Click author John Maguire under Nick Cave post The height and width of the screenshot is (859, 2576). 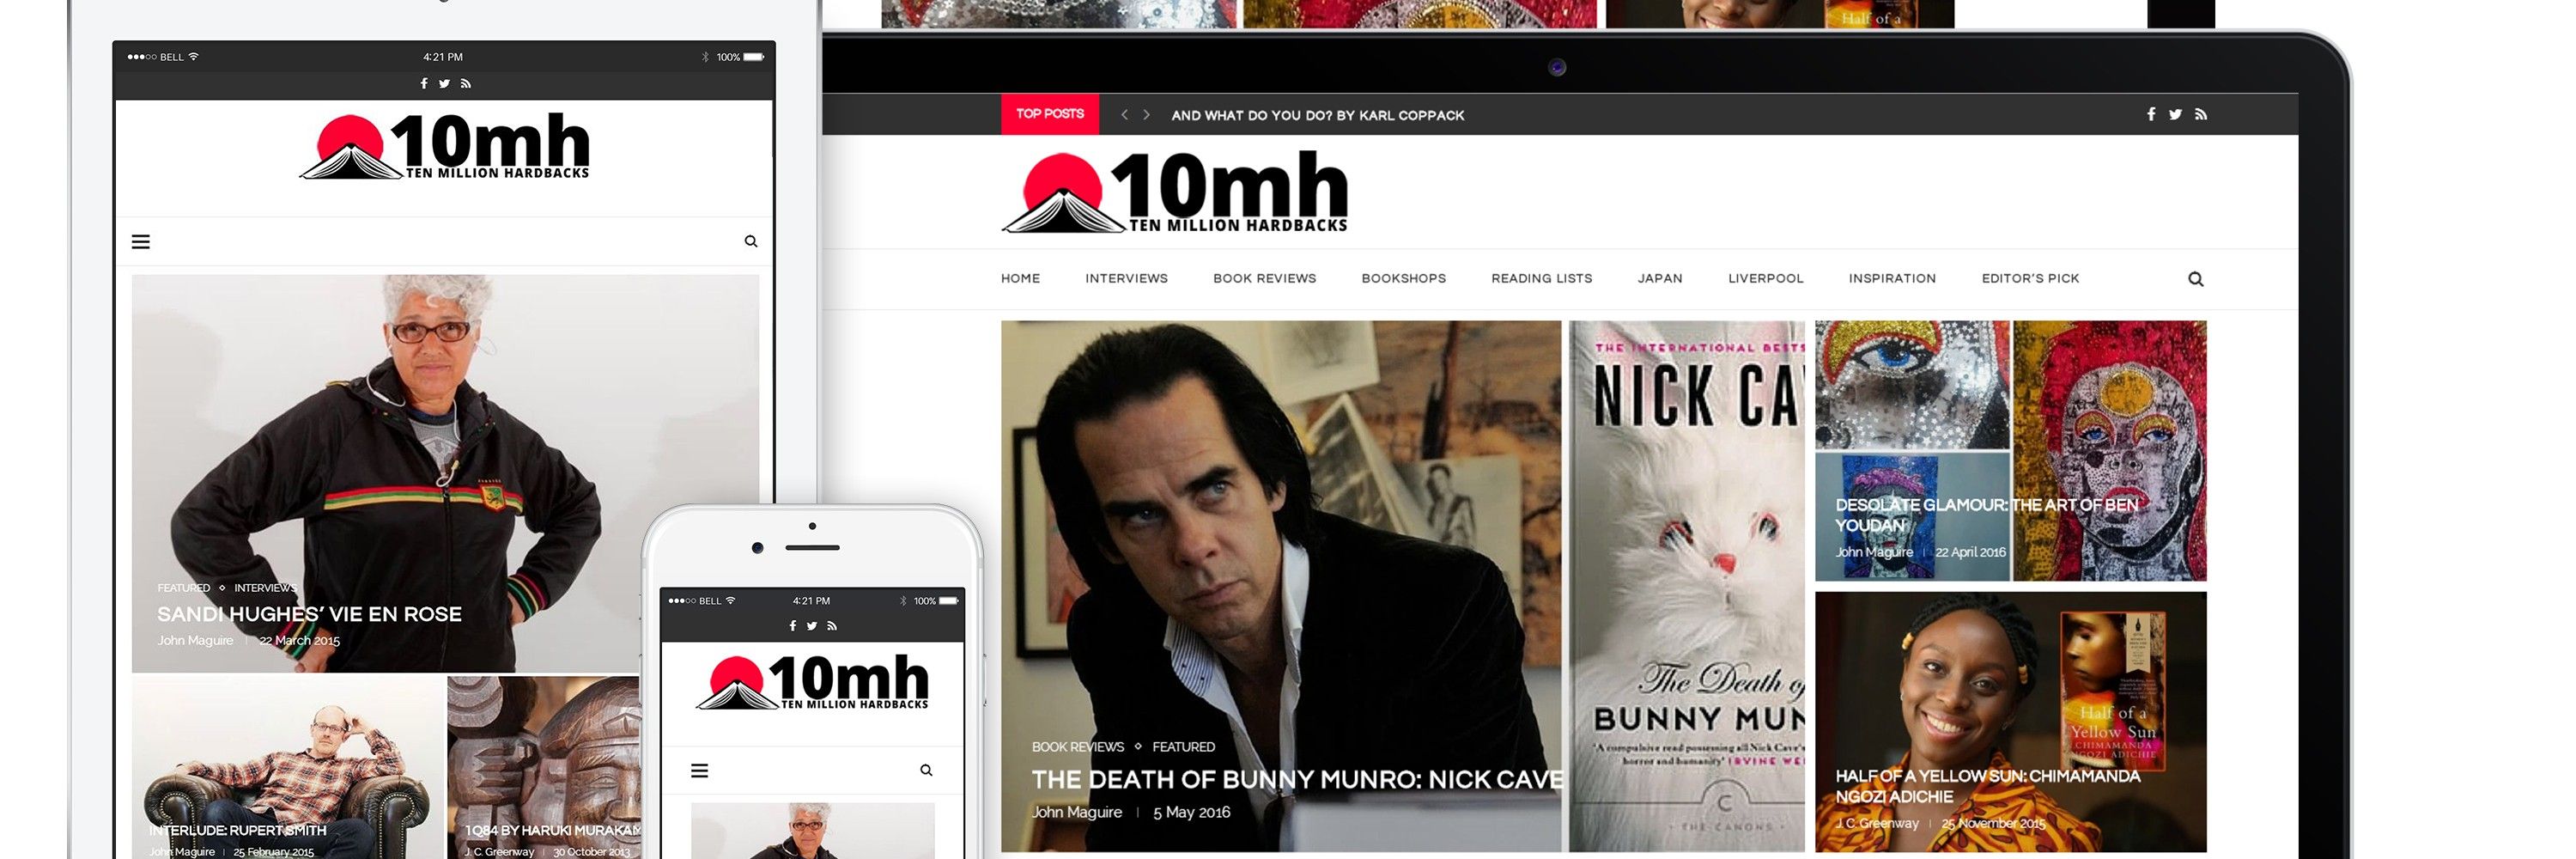coord(1077,812)
